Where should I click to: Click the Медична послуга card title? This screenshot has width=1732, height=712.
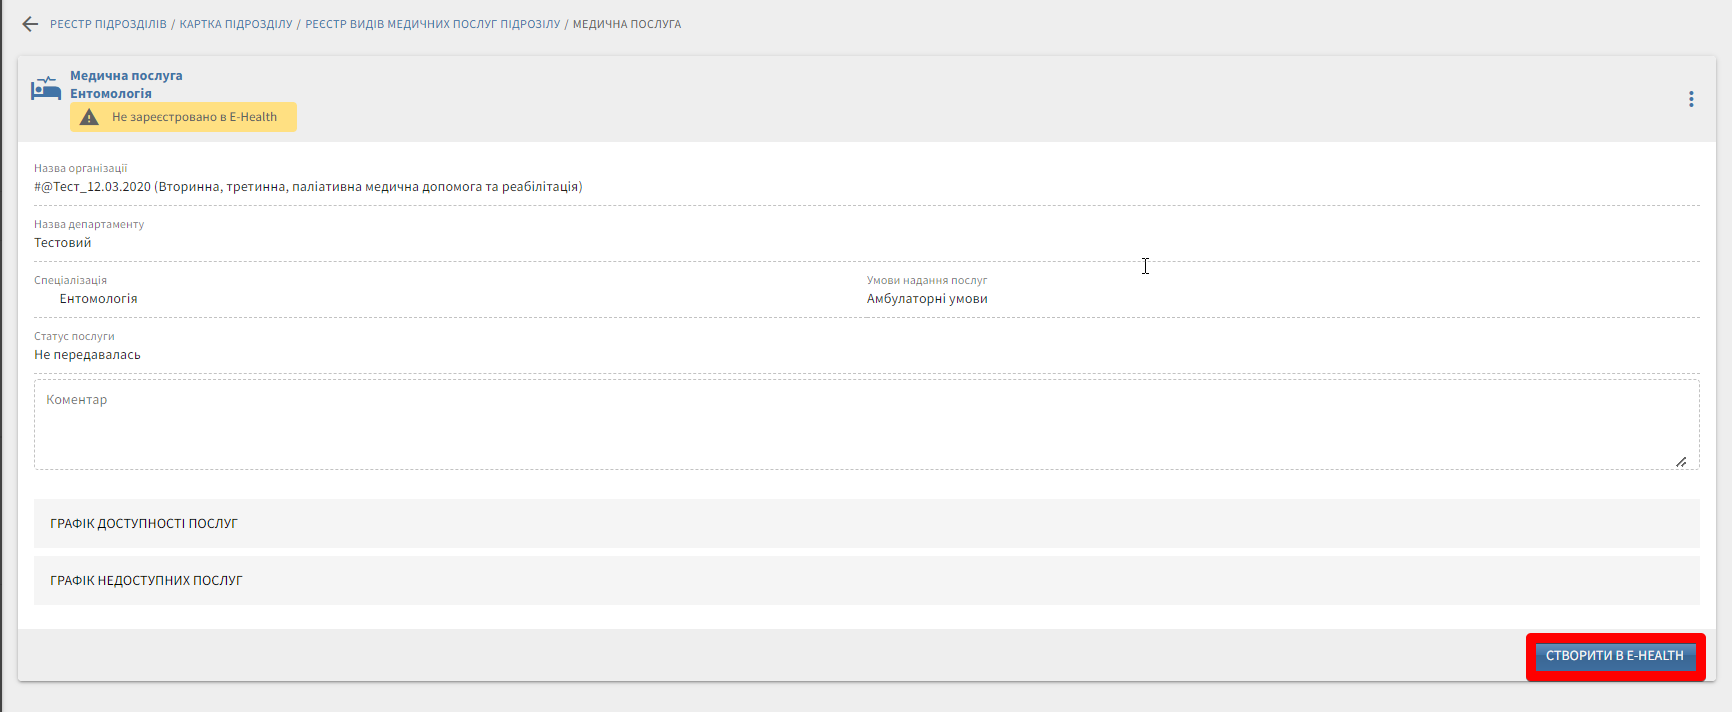click(x=126, y=76)
